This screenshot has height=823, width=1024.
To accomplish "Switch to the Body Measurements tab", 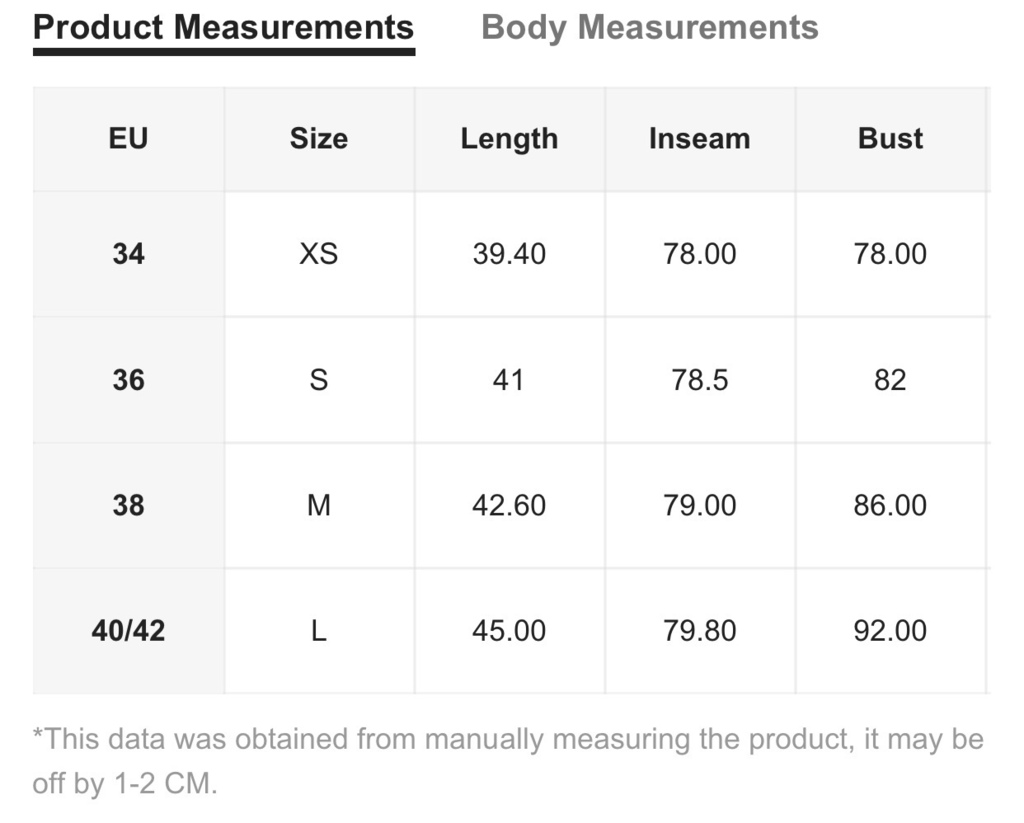I will [x=649, y=28].
